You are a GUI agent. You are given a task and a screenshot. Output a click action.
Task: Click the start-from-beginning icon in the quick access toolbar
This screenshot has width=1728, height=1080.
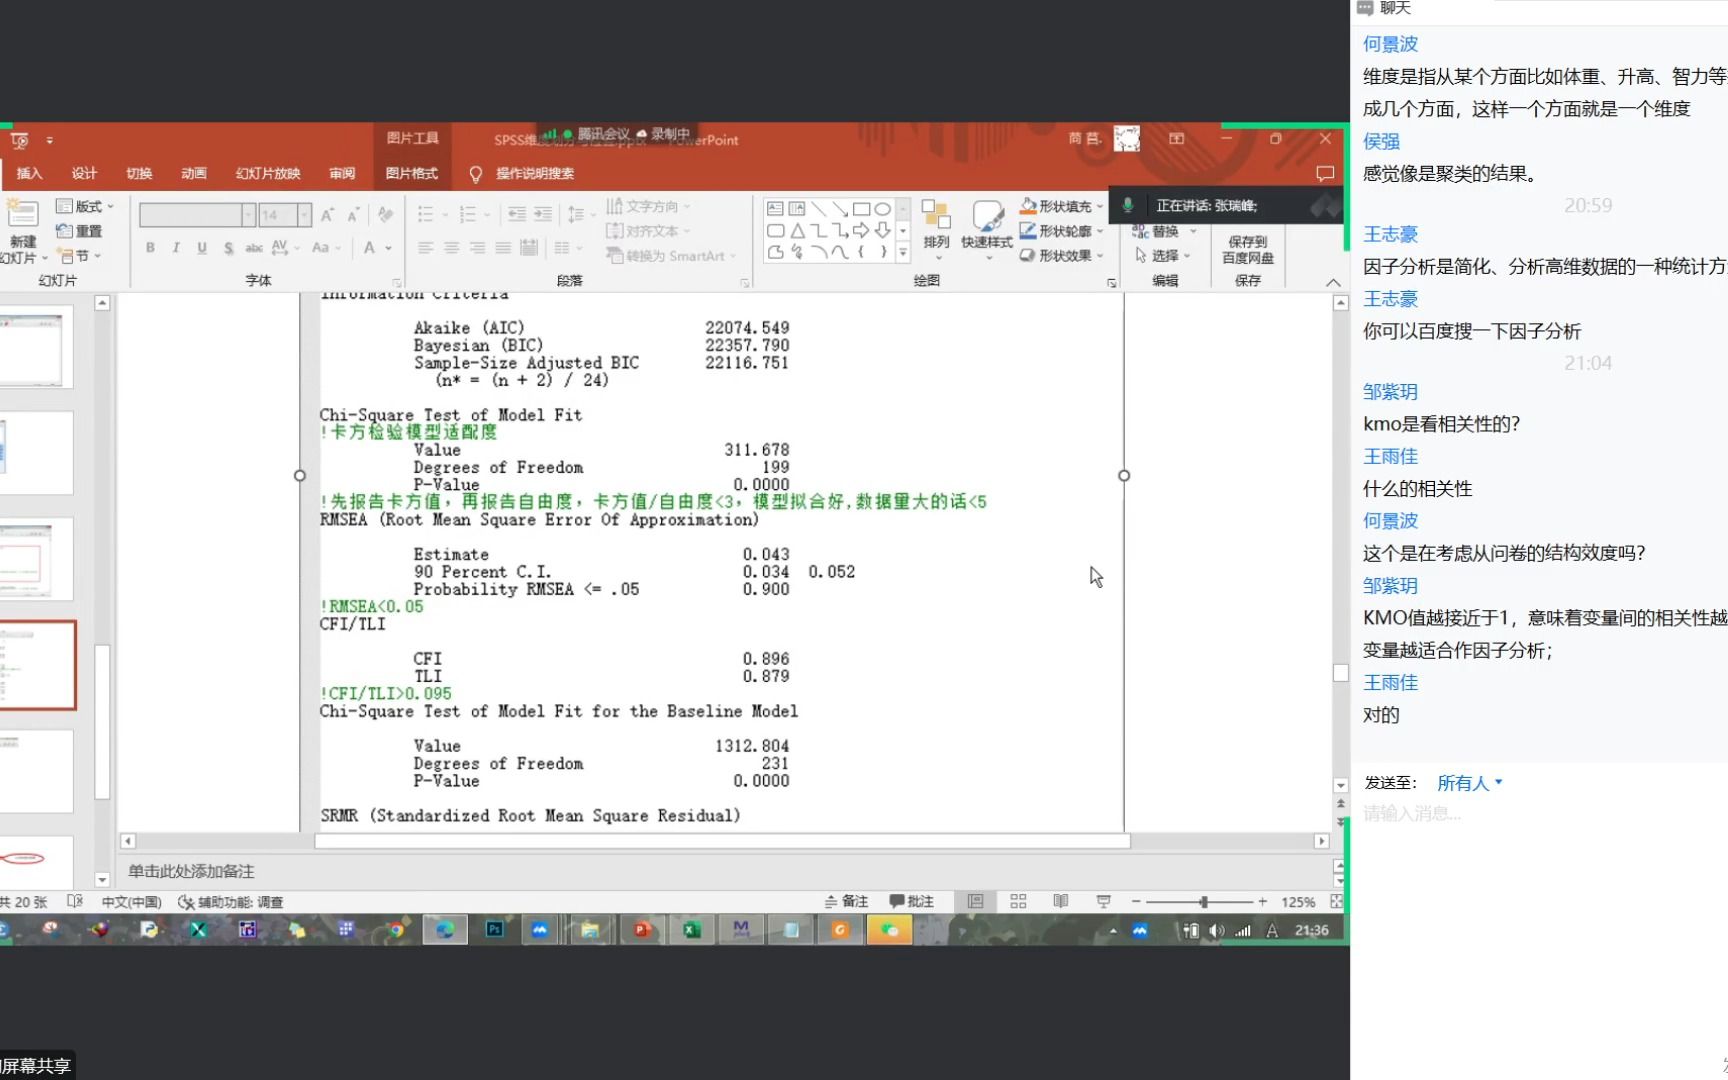click(19, 140)
